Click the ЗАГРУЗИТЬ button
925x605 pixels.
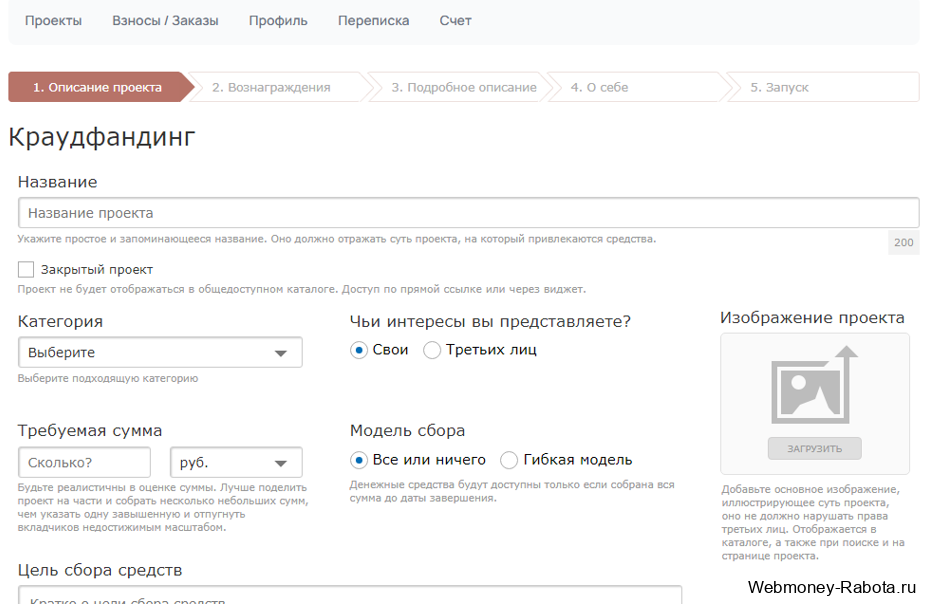click(815, 449)
